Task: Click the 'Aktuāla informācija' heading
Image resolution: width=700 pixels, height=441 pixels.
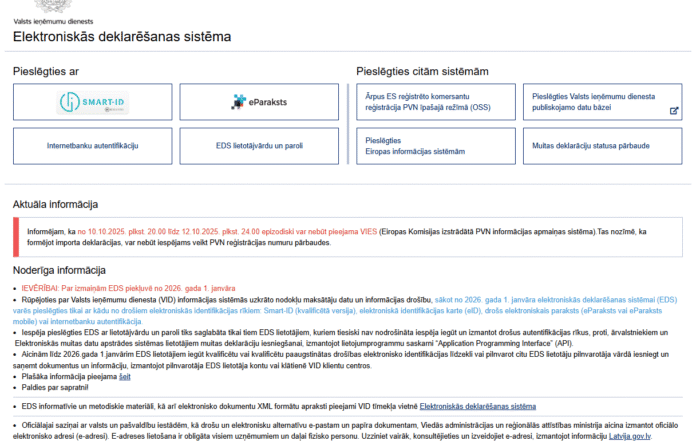Action: click(55, 204)
